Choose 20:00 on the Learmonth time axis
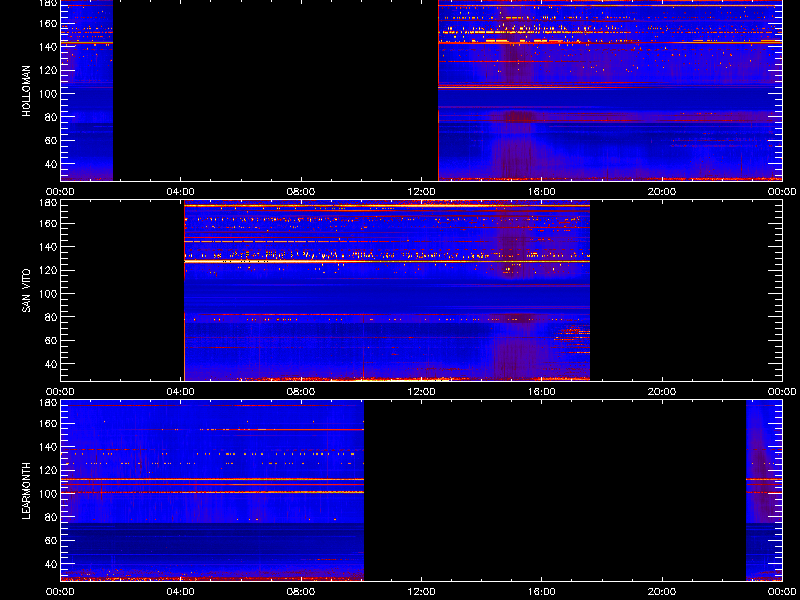800x600 pixels. pyautogui.click(x=662, y=592)
